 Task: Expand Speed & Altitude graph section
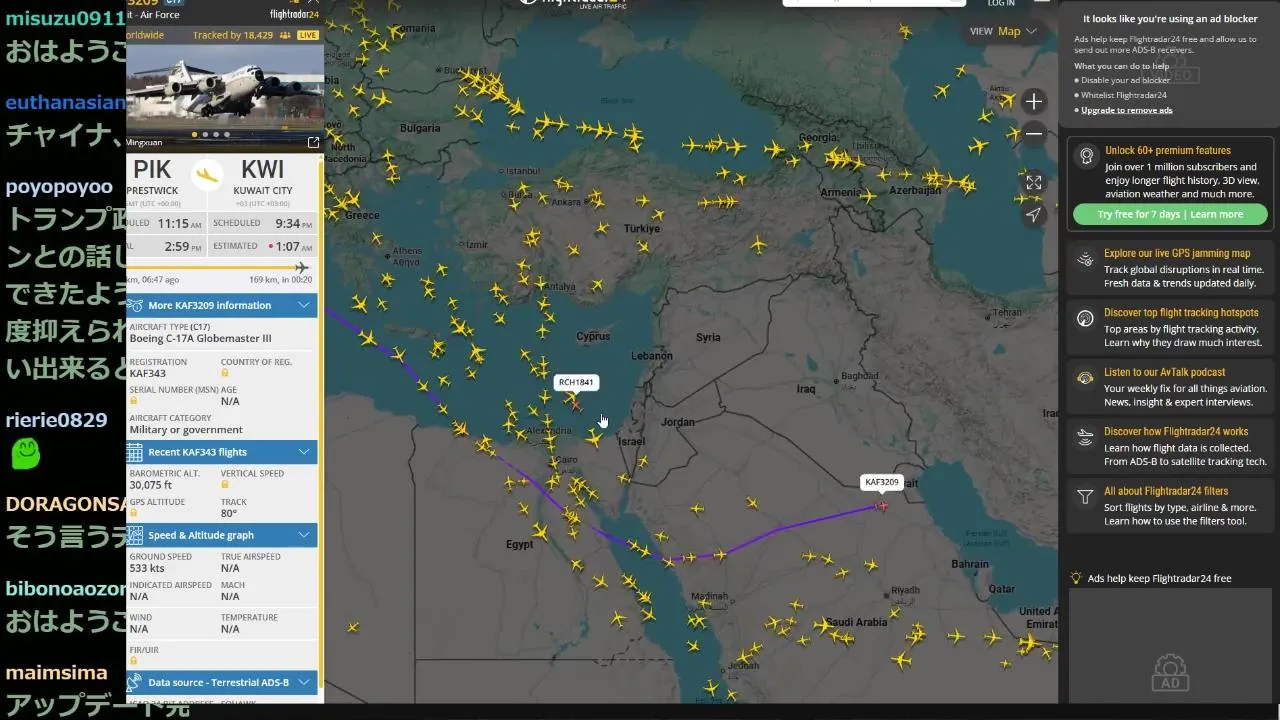[x=222, y=535]
